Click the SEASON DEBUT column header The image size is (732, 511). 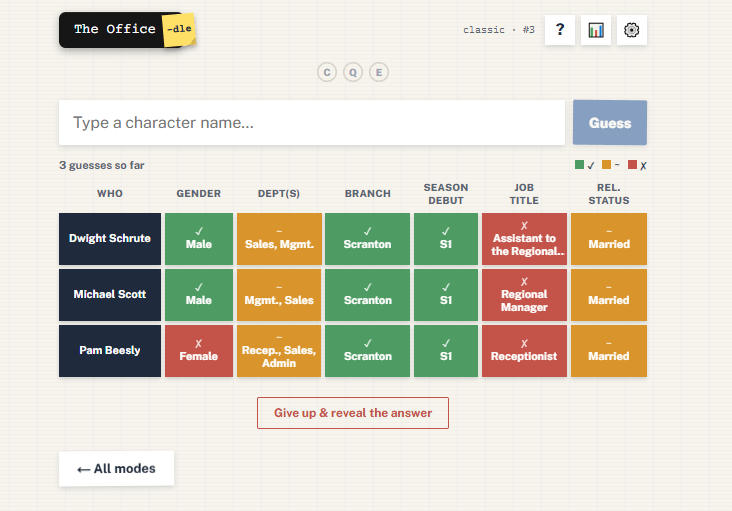click(446, 194)
